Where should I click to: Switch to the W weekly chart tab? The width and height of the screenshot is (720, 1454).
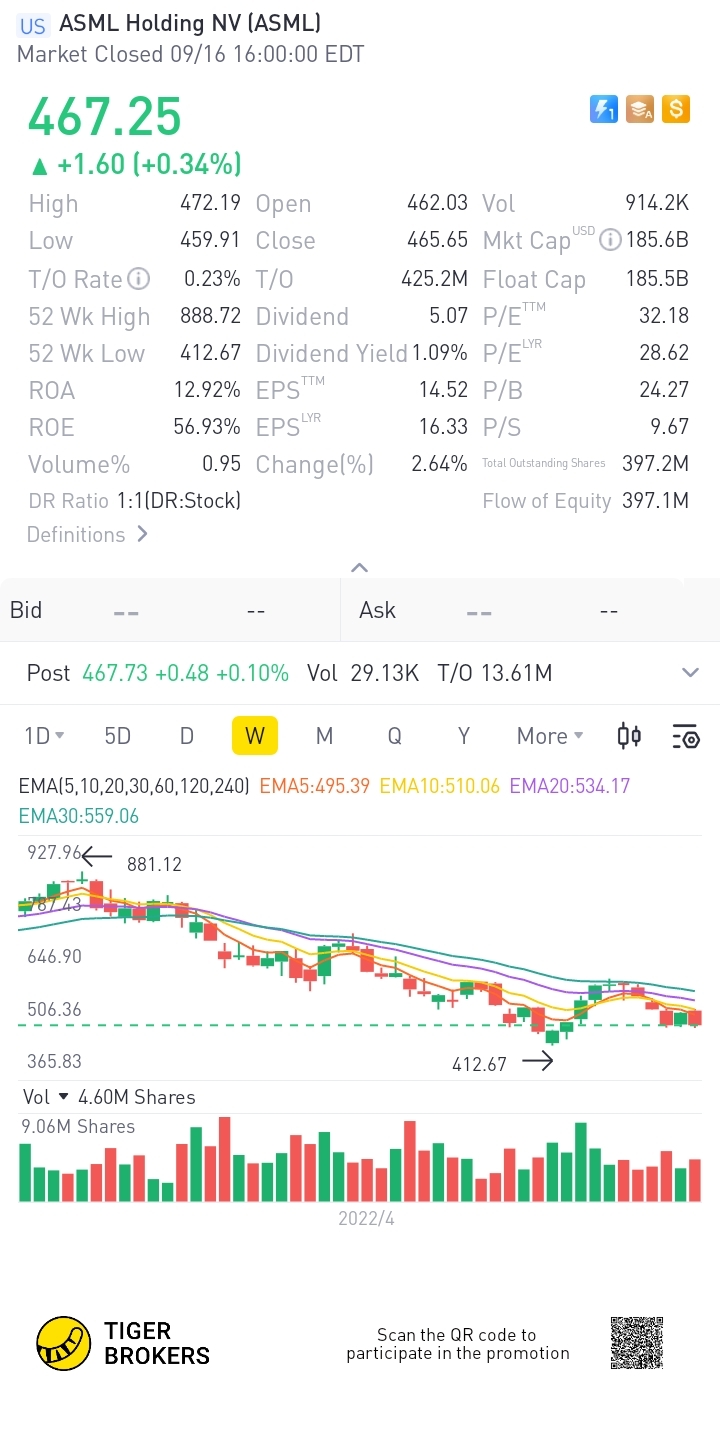click(255, 736)
